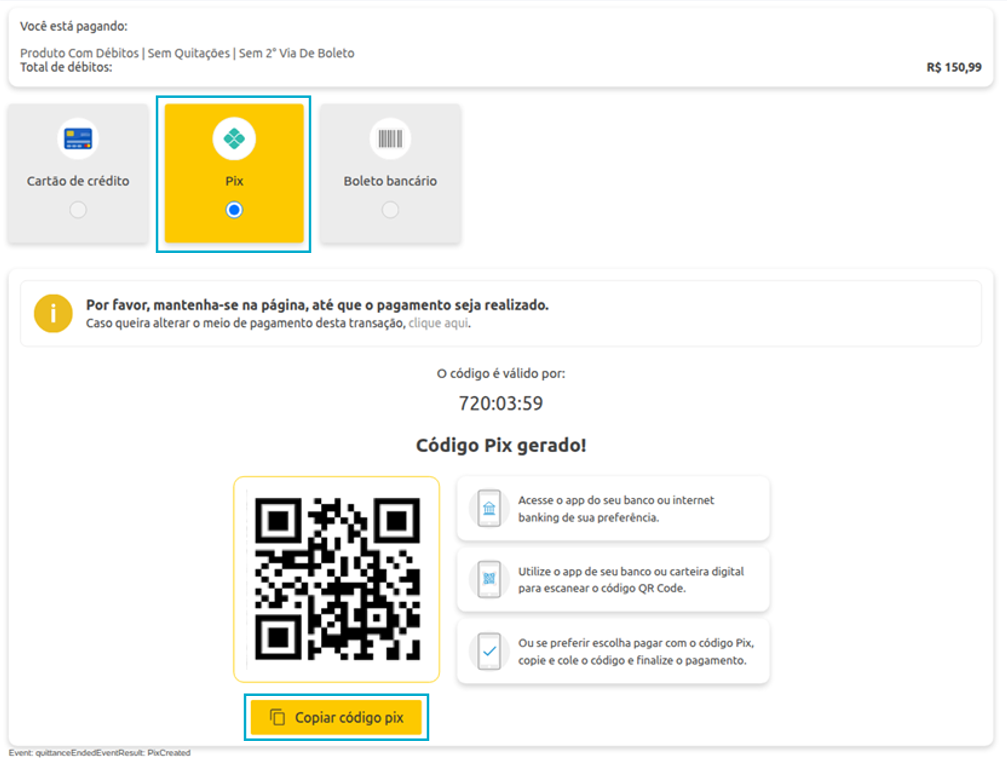Click the 'Utilize o app de seu banco' instruction

click(631, 579)
